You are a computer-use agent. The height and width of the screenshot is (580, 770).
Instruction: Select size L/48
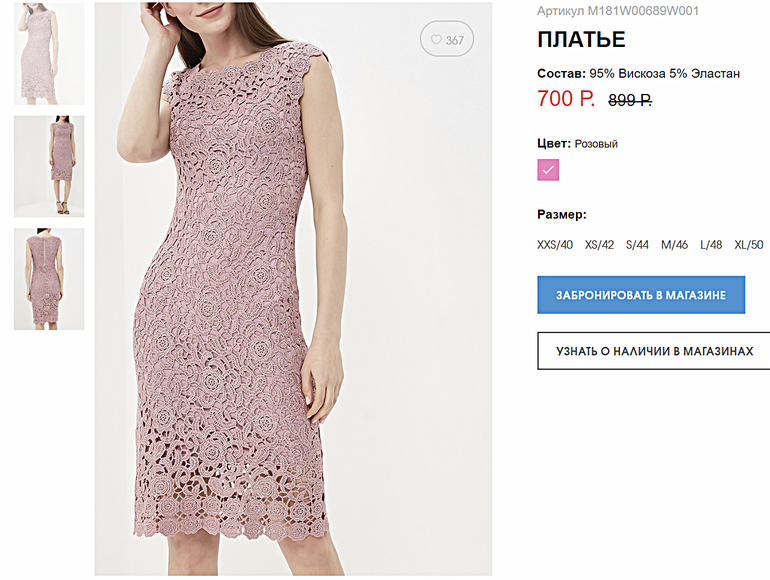click(711, 245)
